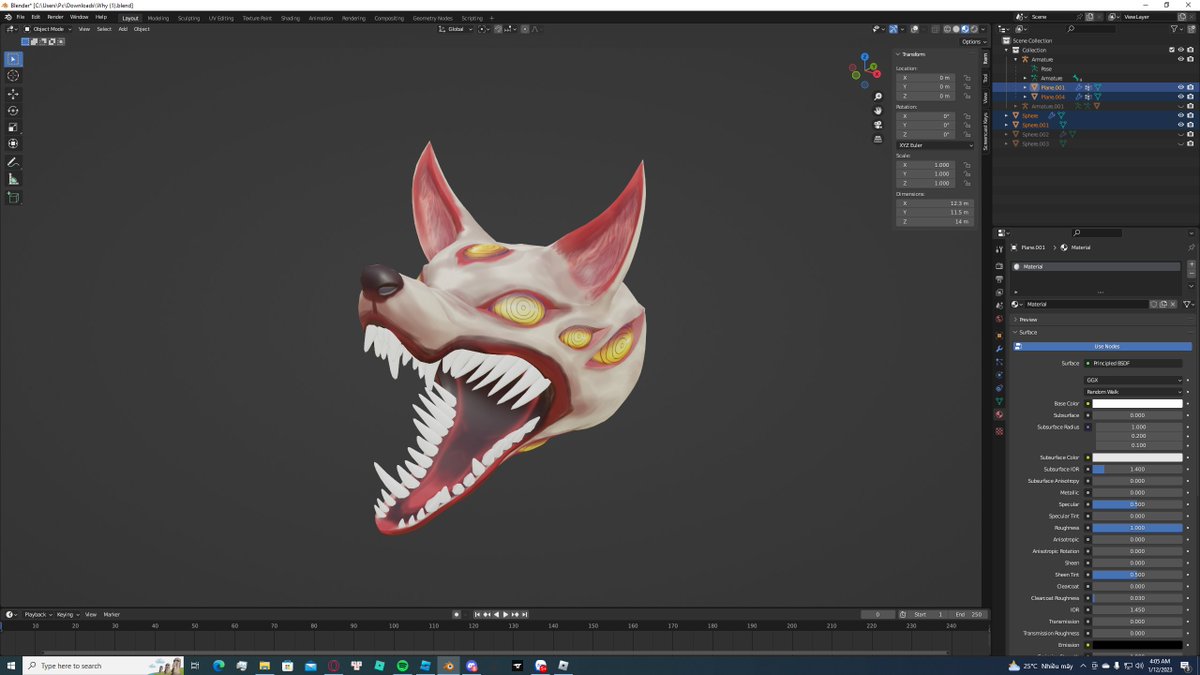Select the Add Cube tool
This screenshot has height=675, width=1200.
[13, 197]
